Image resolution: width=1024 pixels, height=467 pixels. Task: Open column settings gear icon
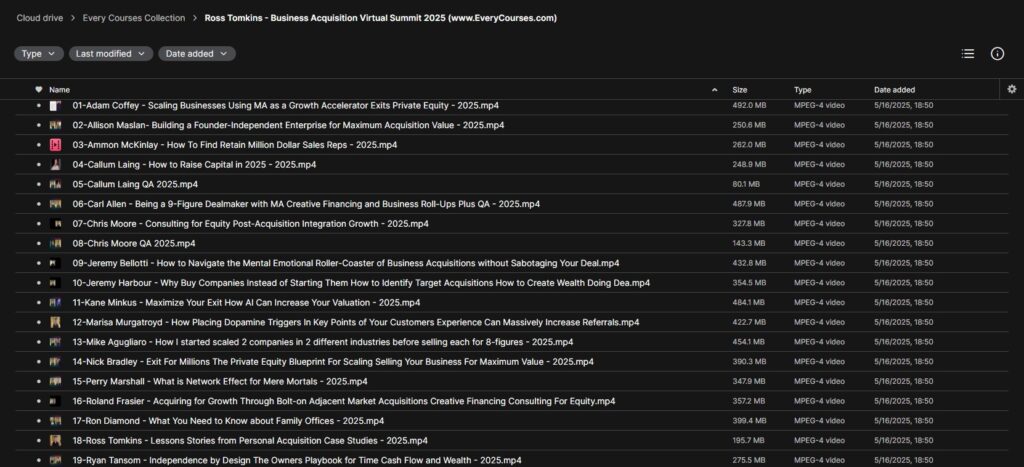click(x=1012, y=89)
